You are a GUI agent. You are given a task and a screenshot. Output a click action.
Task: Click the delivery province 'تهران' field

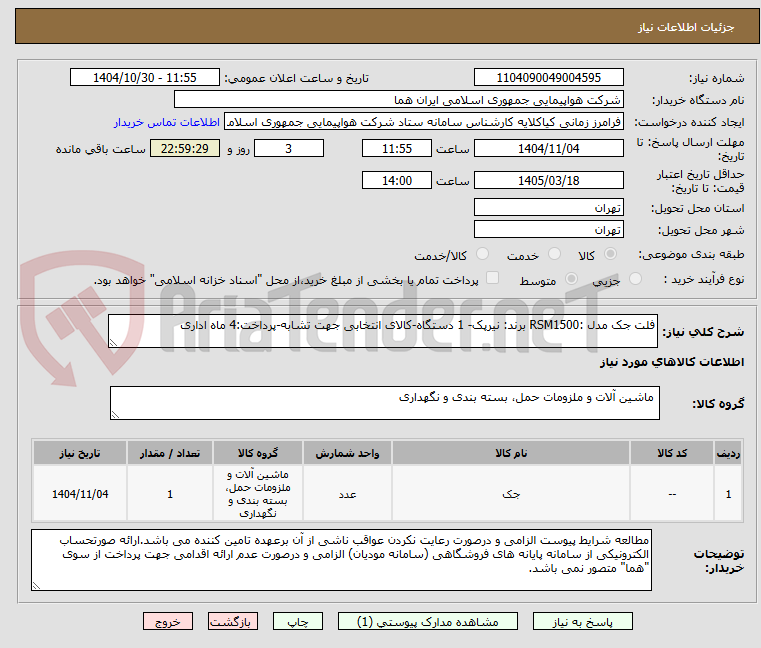548,208
